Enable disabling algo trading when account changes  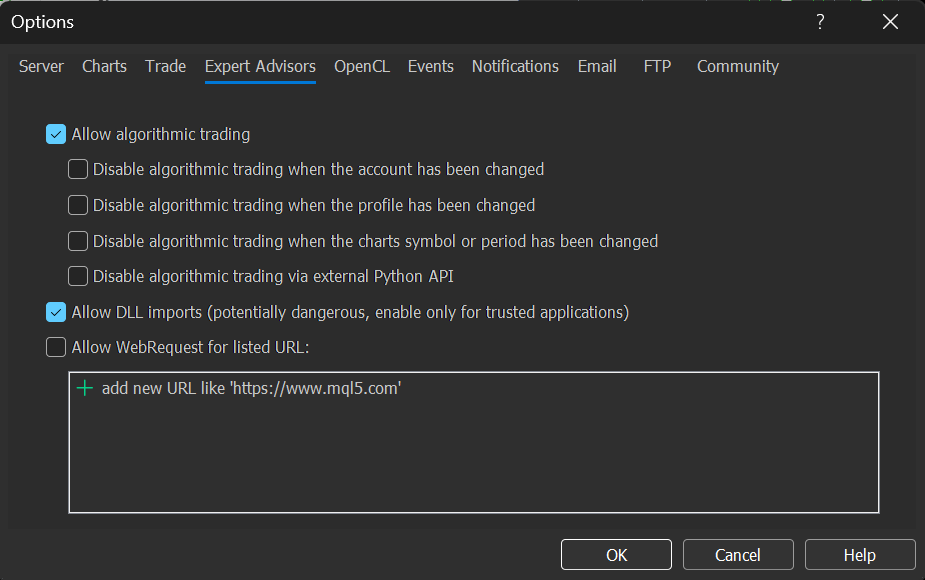[78, 170]
